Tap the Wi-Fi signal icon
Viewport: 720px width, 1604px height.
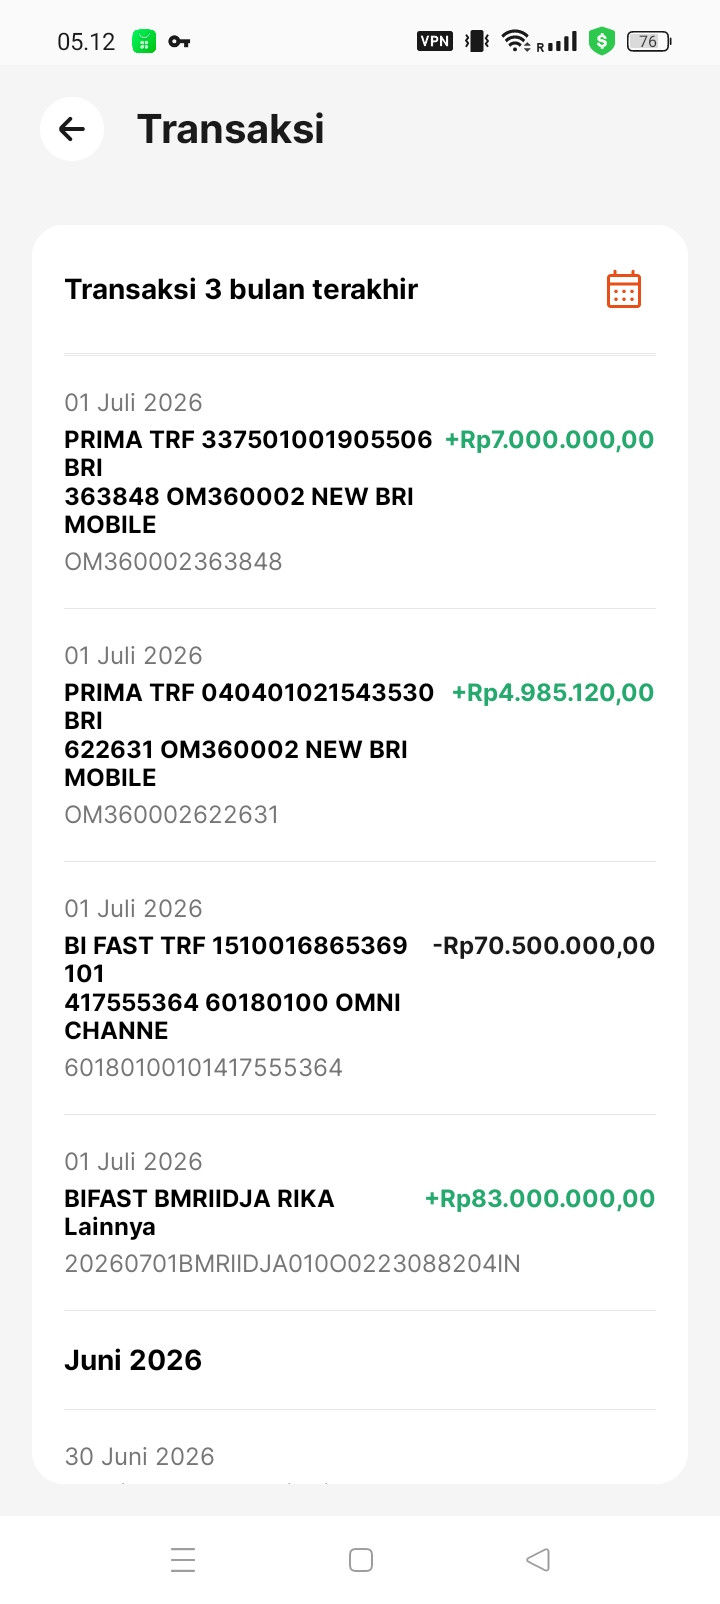tap(516, 41)
